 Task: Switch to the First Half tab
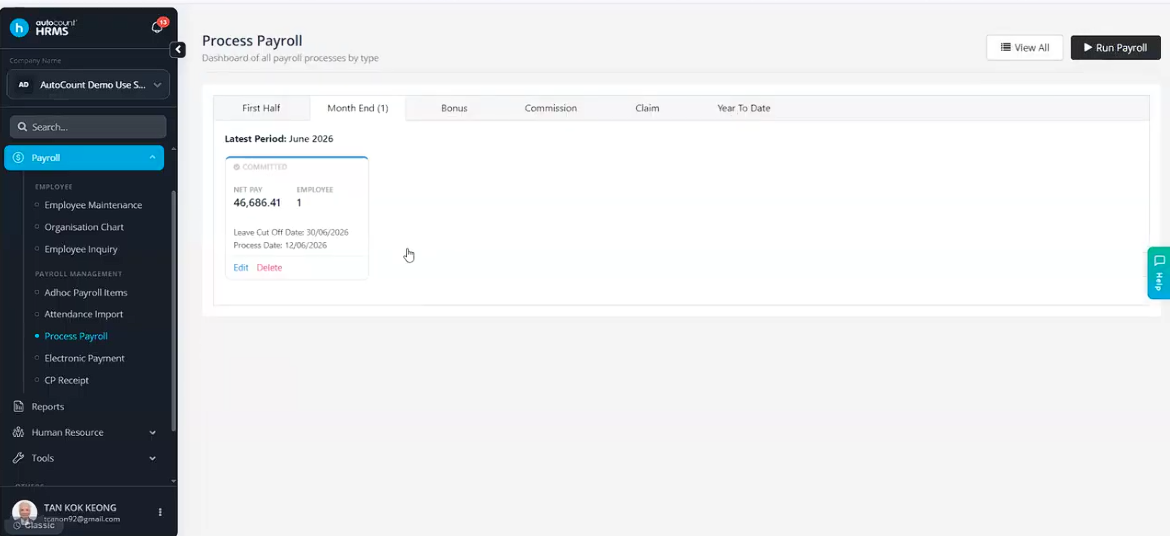click(261, 108)
